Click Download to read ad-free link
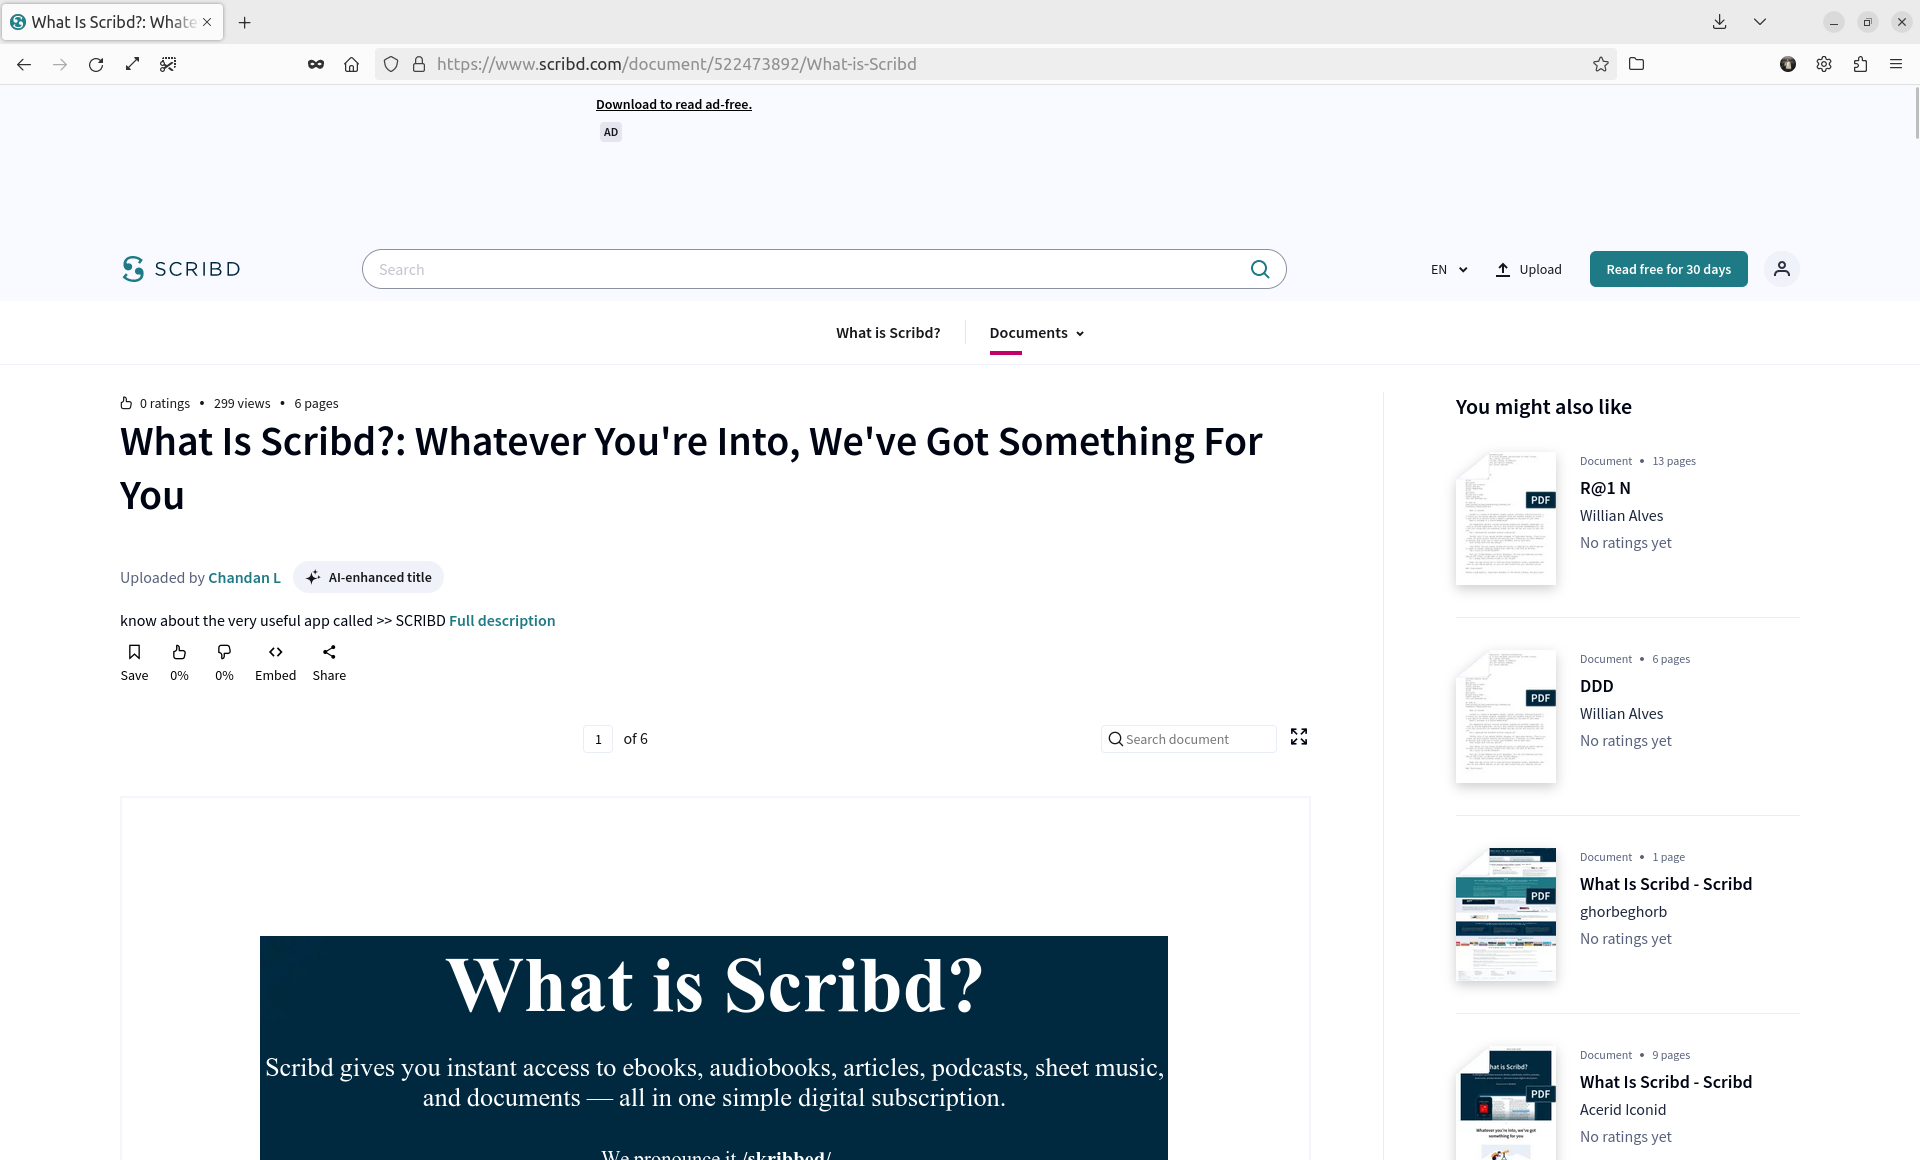The width and height of the screenshot is (1920, 1160). click(x=674, y=104)
